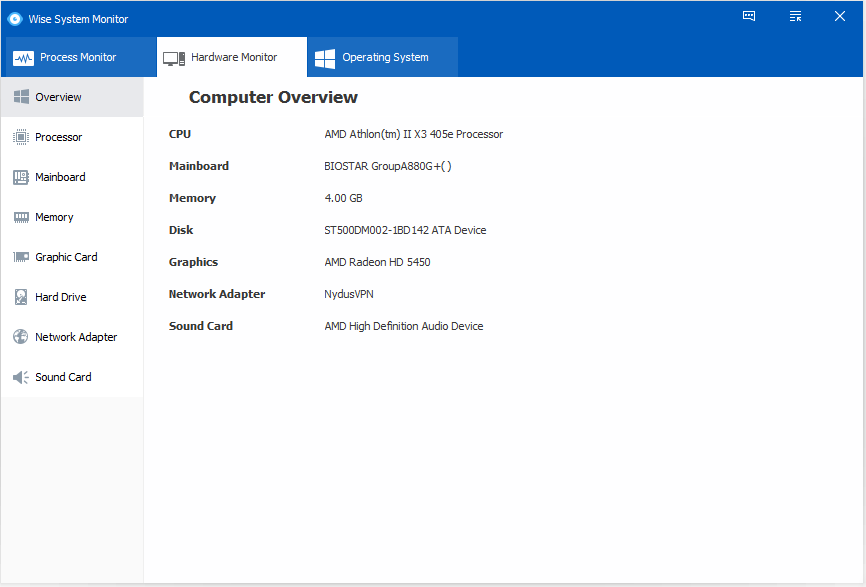Click AMD Radeon HD 5450 value

coord(377,262)
